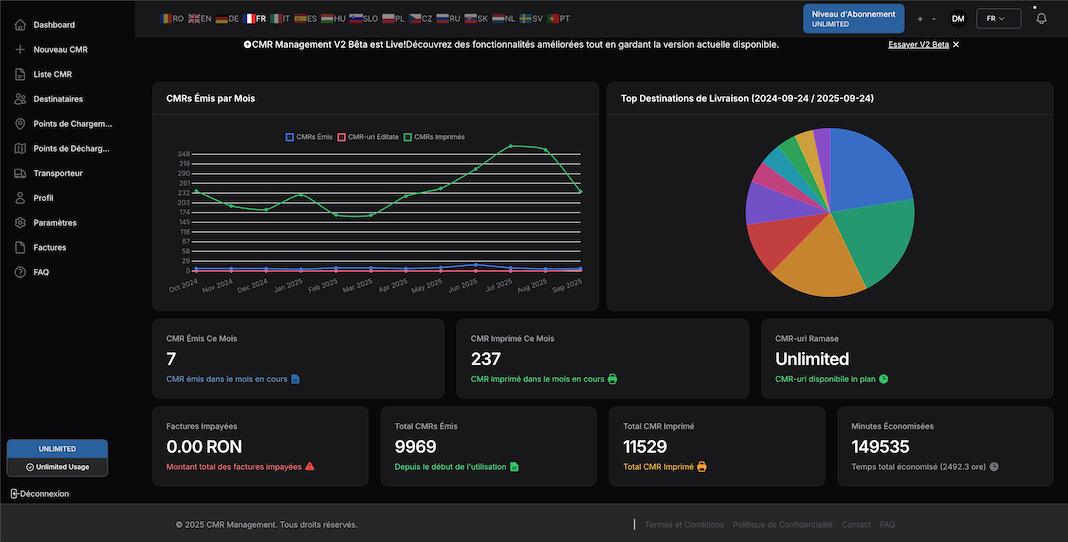Toggle CMRs Imprimés legend series
Viewport: 1068px width, 542px height.
[x=433, y=137]
